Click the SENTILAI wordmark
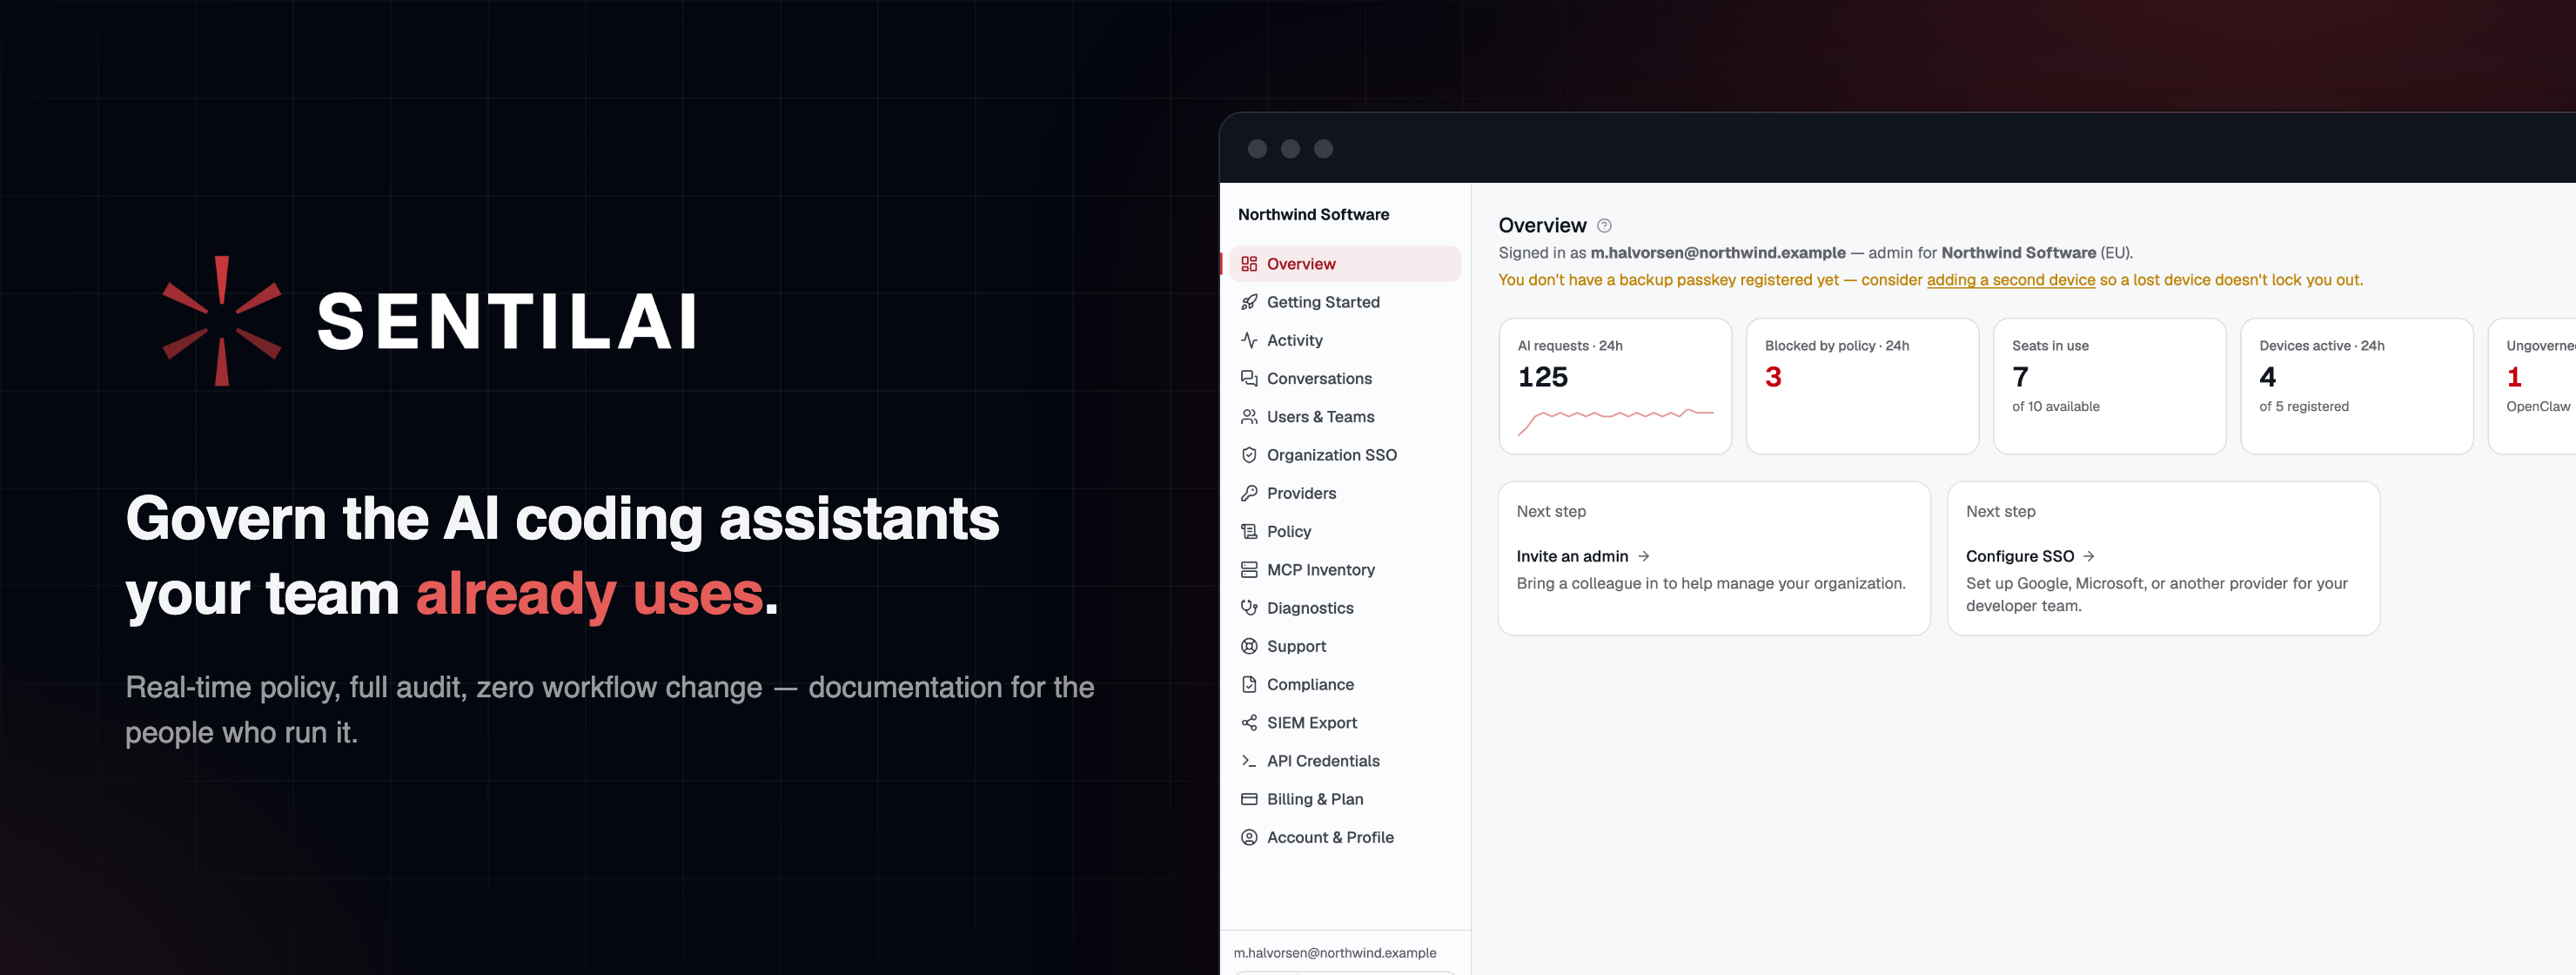The height and width of the screenshot is (975, 2576). 507,322
